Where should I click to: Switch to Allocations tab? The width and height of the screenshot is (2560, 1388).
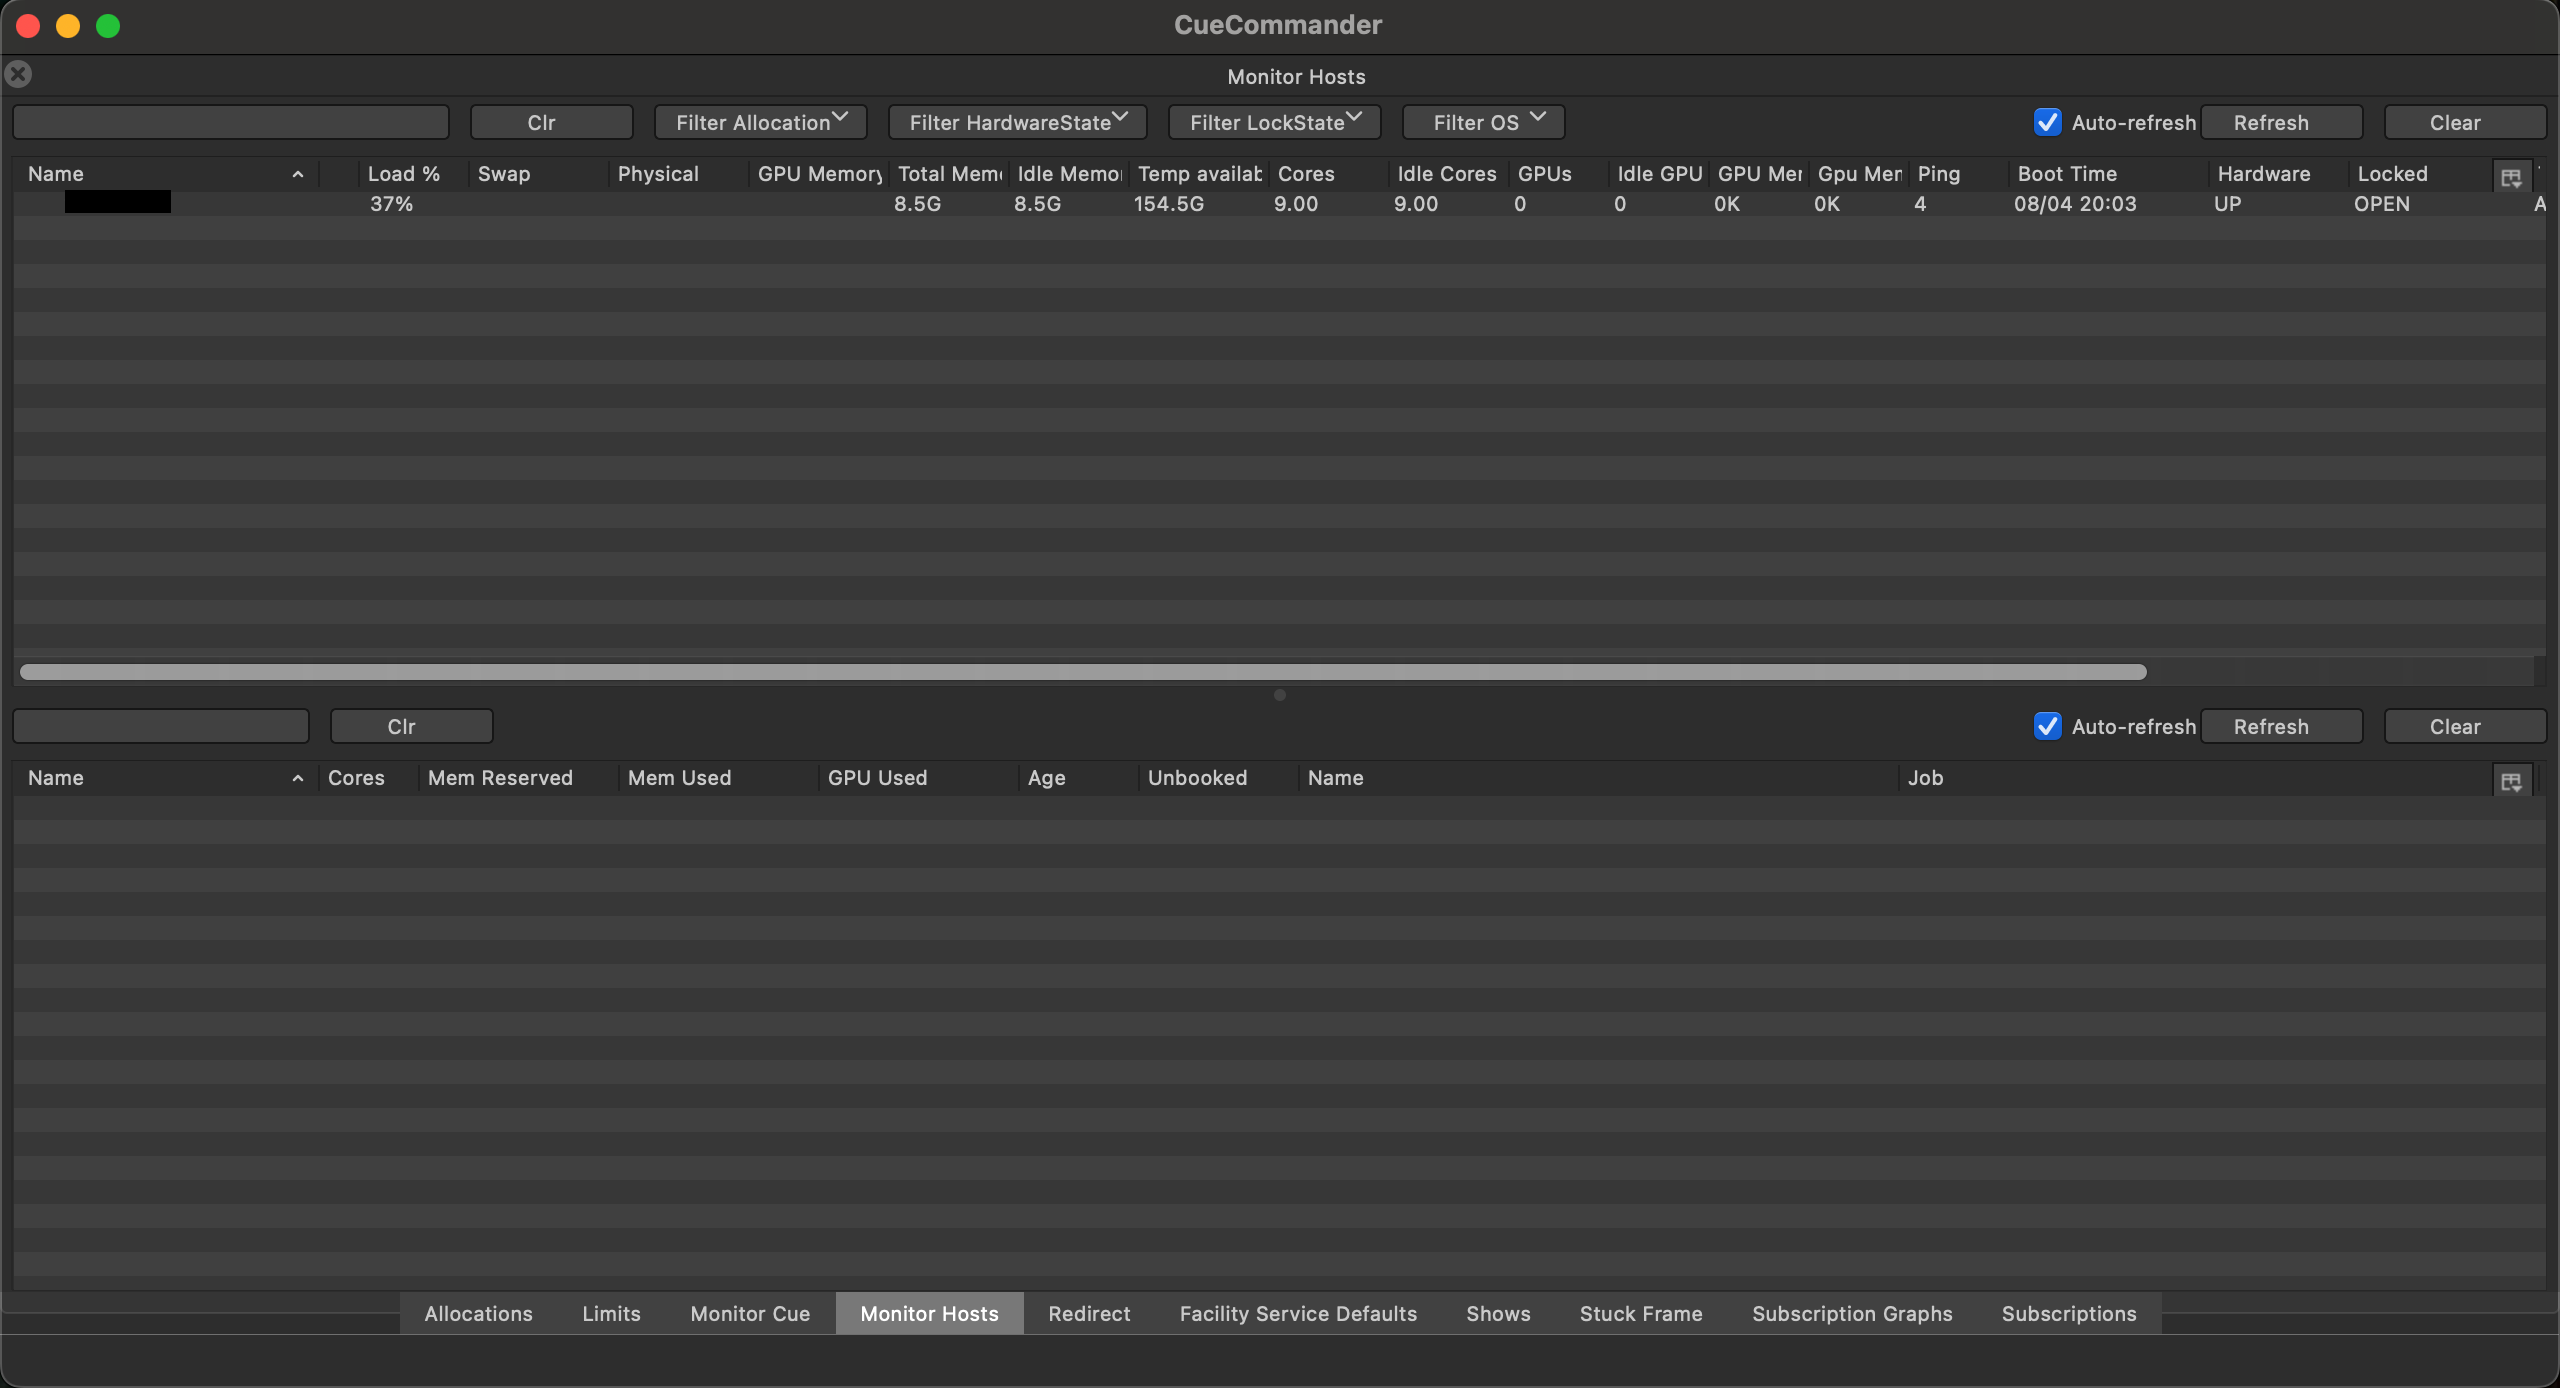478,1314
